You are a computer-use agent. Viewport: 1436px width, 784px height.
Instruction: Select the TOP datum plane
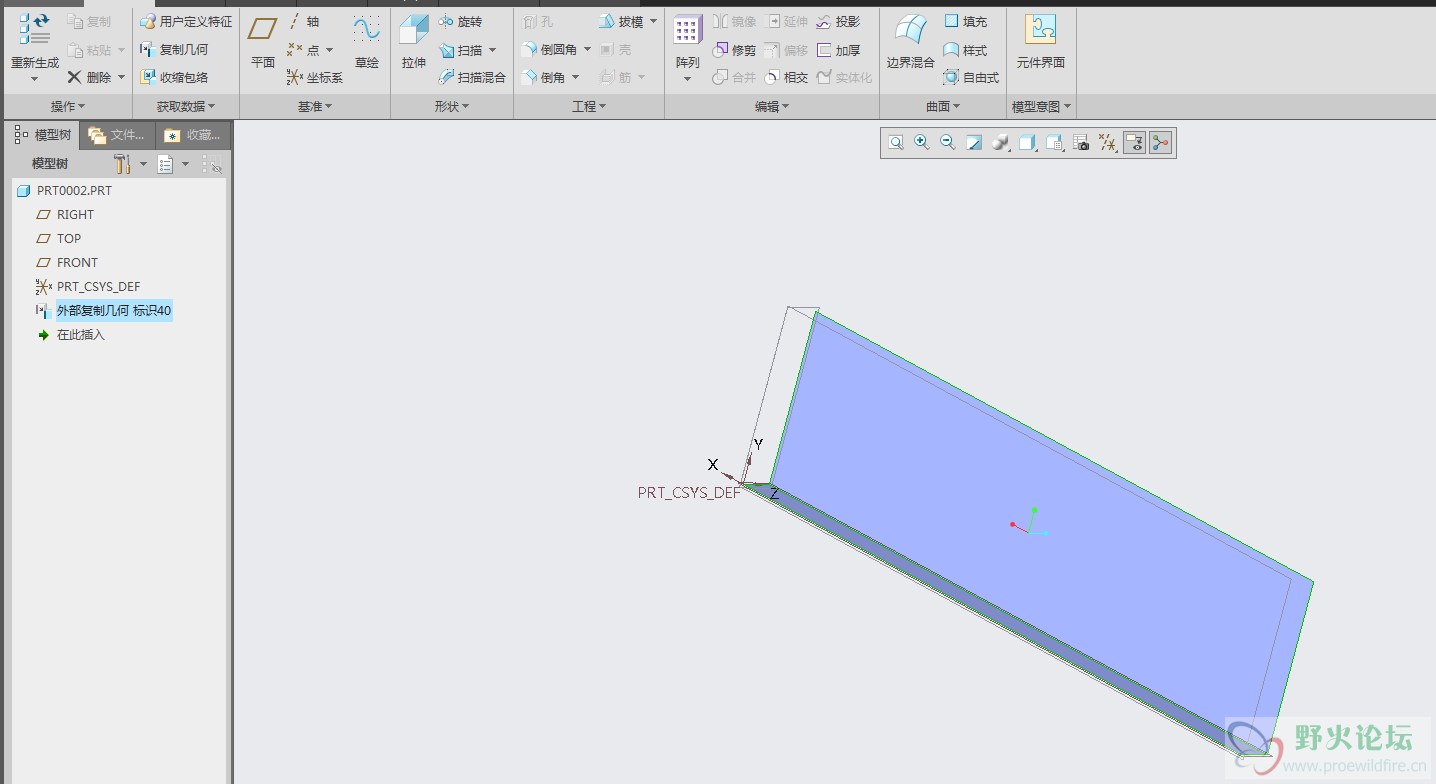(x=58, y=238)
